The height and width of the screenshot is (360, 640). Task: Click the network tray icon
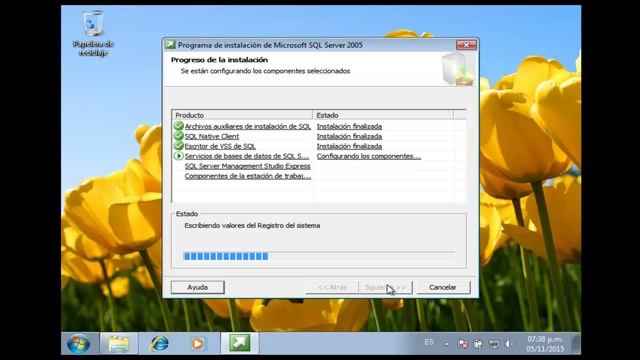(x=494, y=344)
